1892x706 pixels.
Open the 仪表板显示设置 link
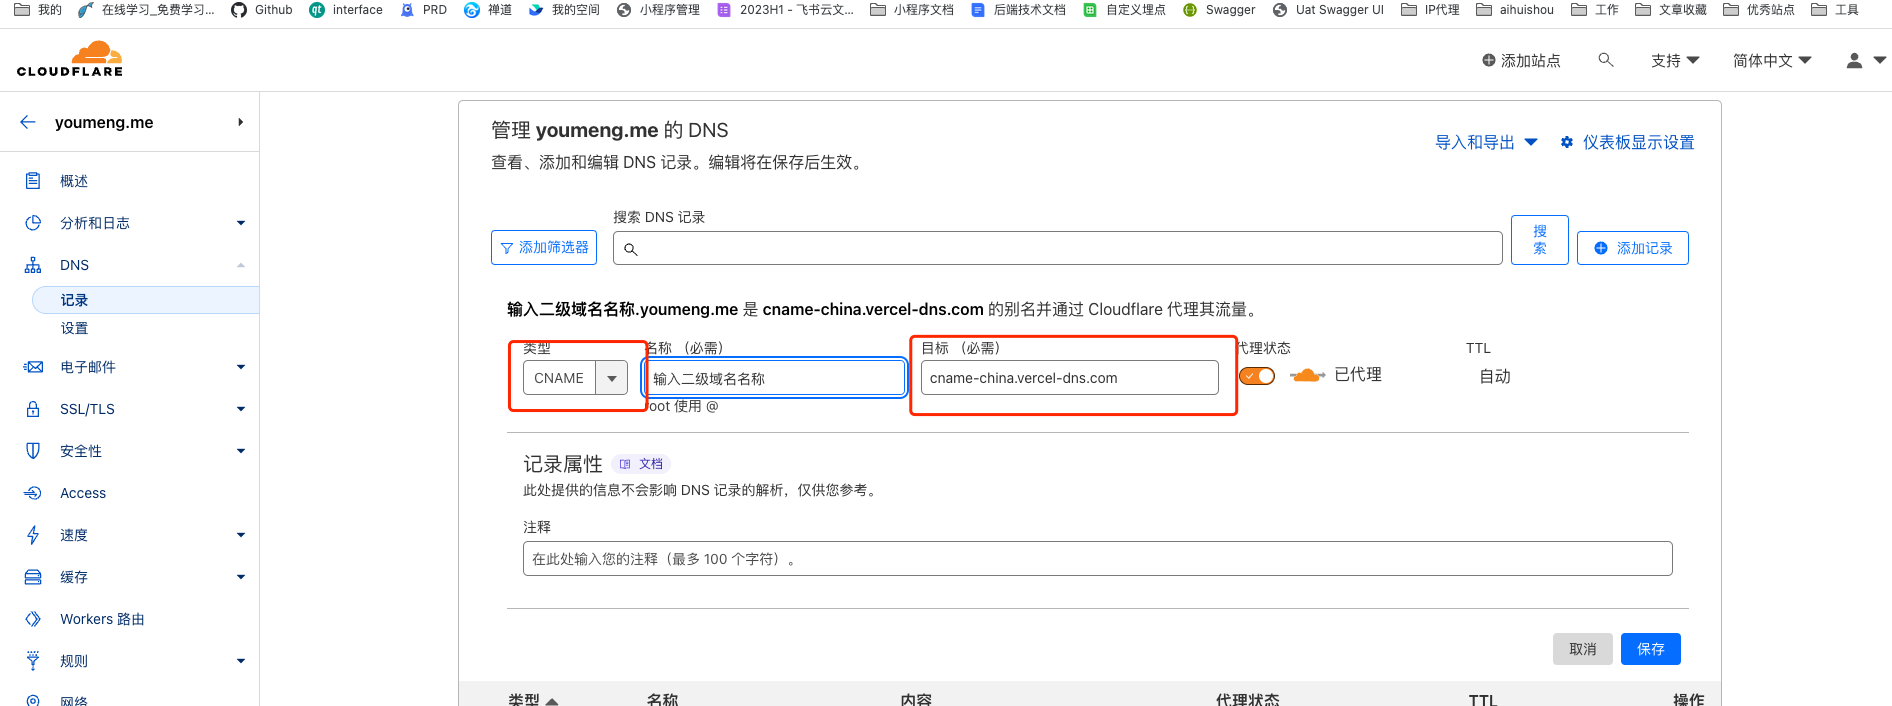[1638, 142]
